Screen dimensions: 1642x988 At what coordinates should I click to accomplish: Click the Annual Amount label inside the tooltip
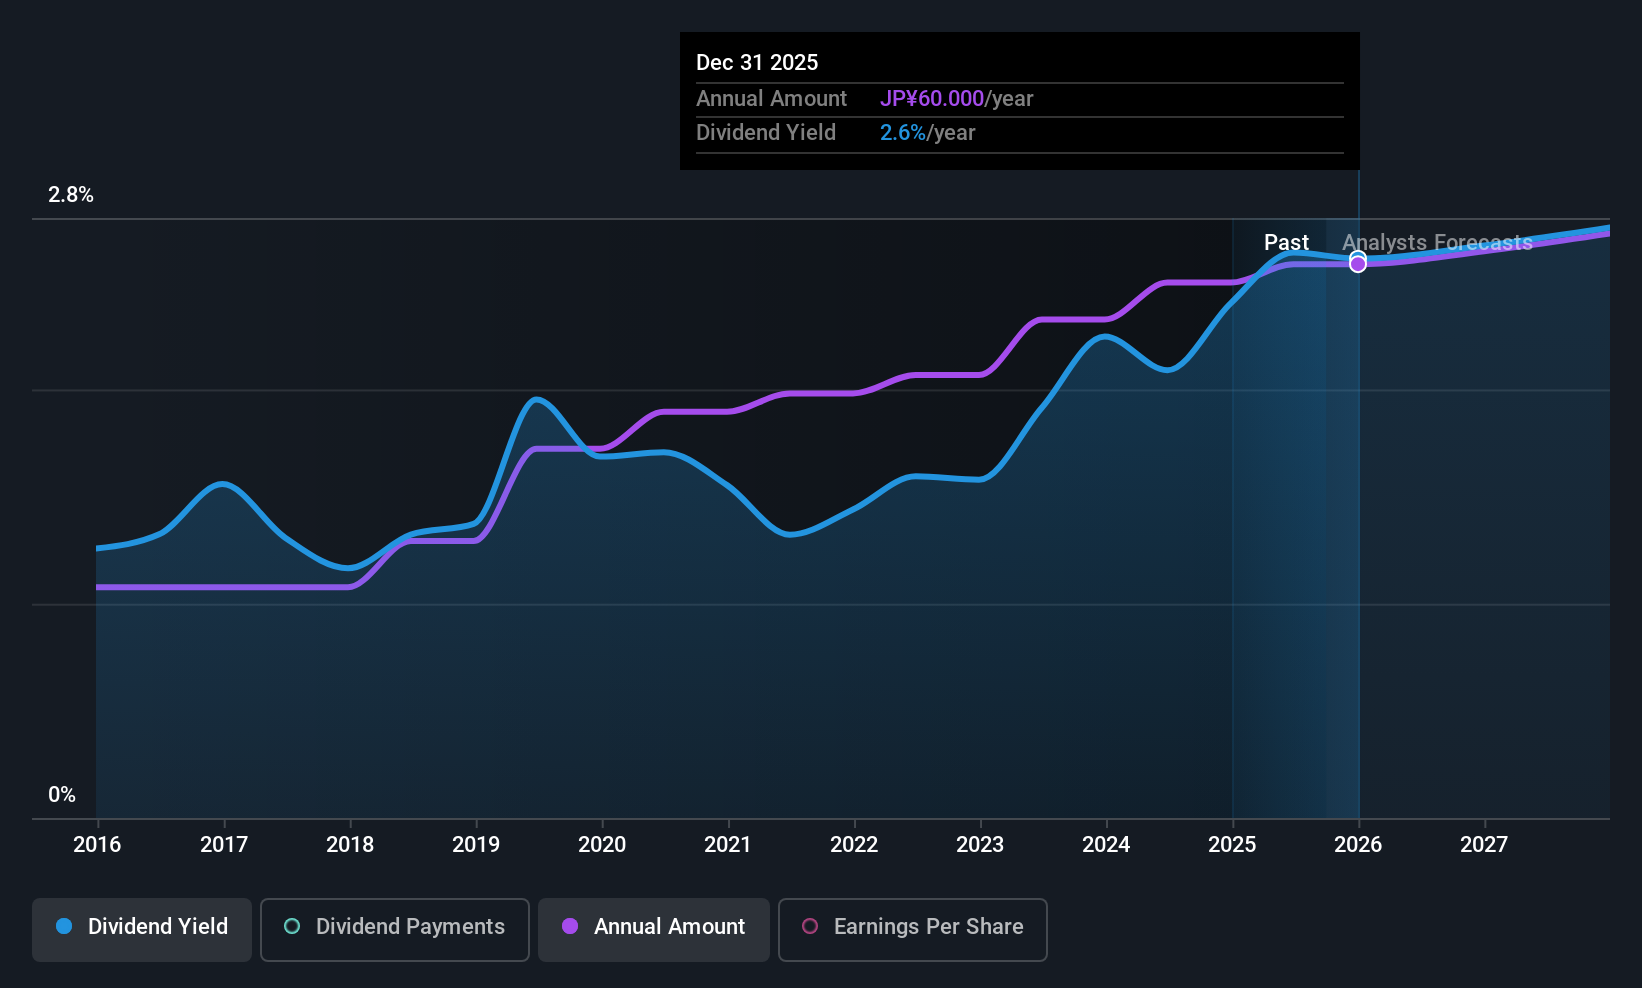[x=771, y=99]
